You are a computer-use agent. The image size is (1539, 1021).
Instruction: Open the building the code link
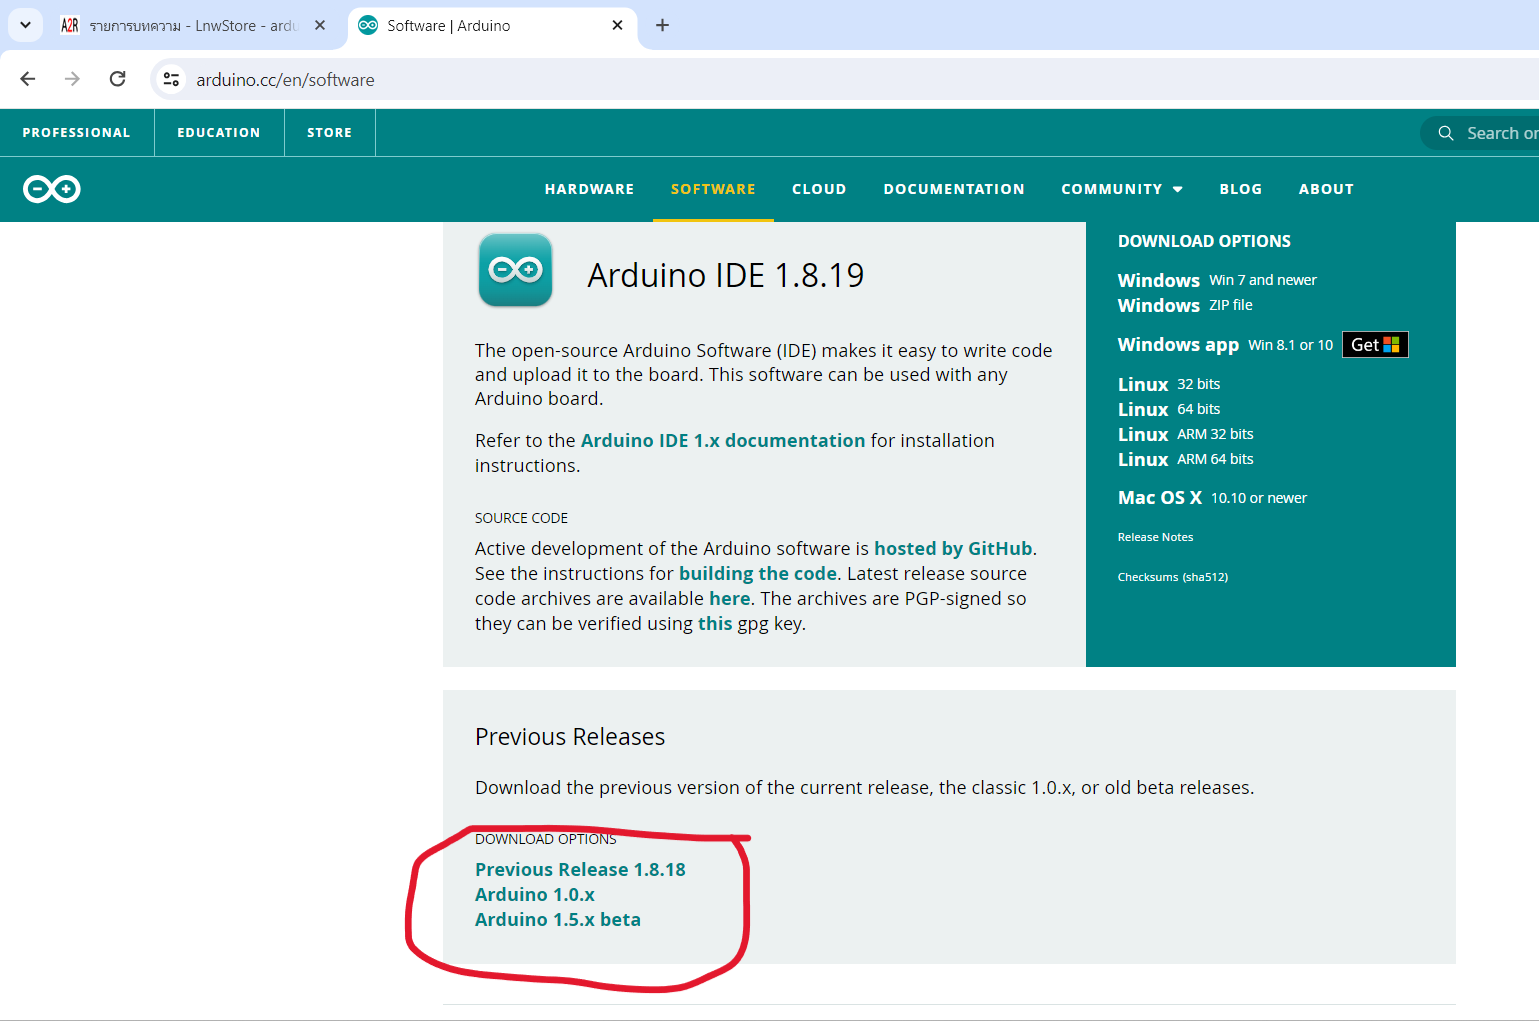coord(758,573)
